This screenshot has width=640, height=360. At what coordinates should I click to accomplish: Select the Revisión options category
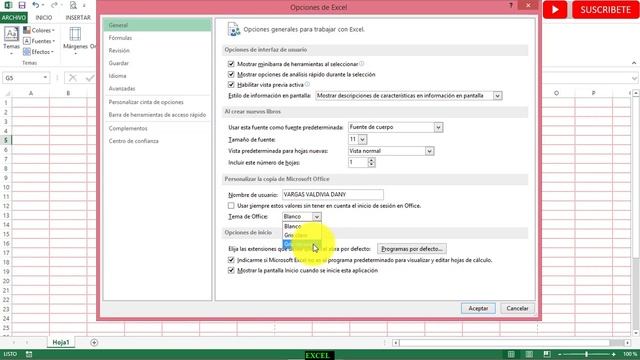[157, 50]
